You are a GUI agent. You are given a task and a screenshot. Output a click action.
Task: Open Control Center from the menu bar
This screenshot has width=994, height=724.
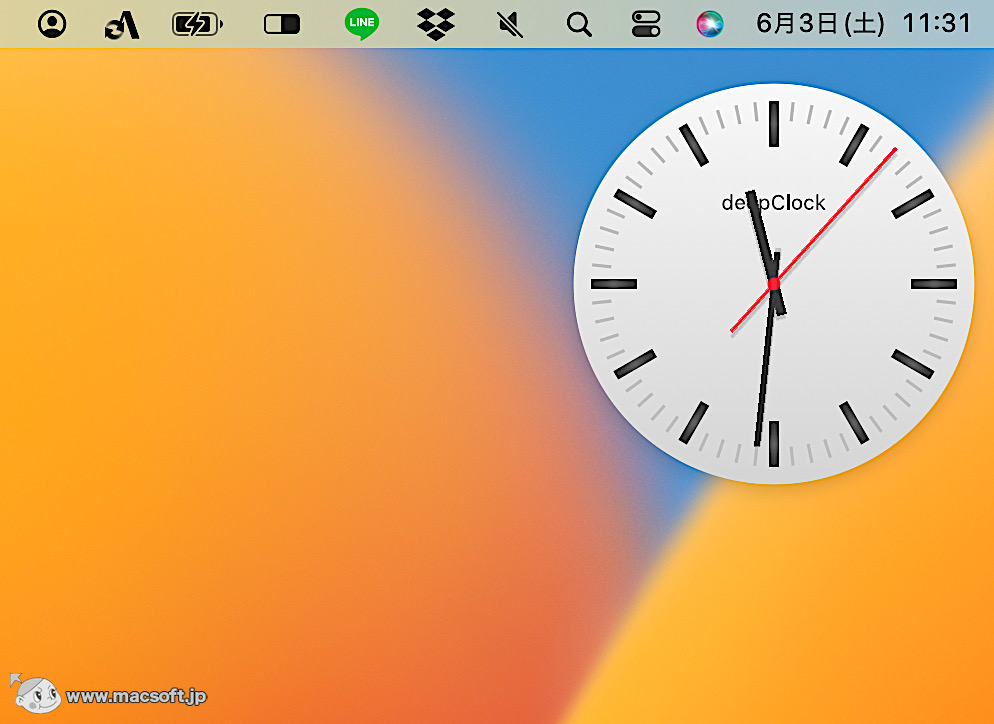pyautogui.click(x=645, y=24)
